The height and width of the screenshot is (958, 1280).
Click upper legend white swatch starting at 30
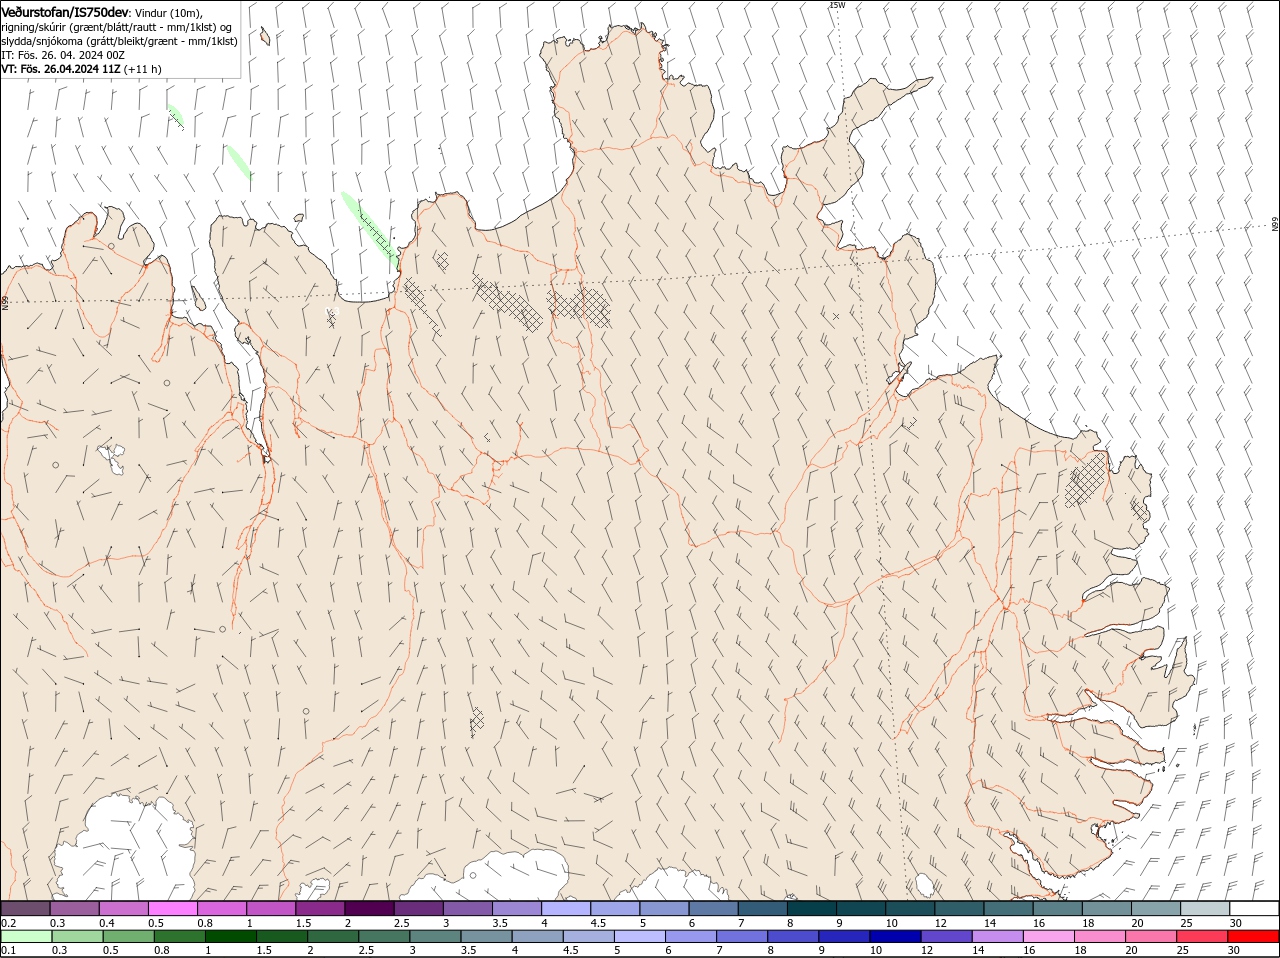pyautogui.click(x=1254, y=908)
